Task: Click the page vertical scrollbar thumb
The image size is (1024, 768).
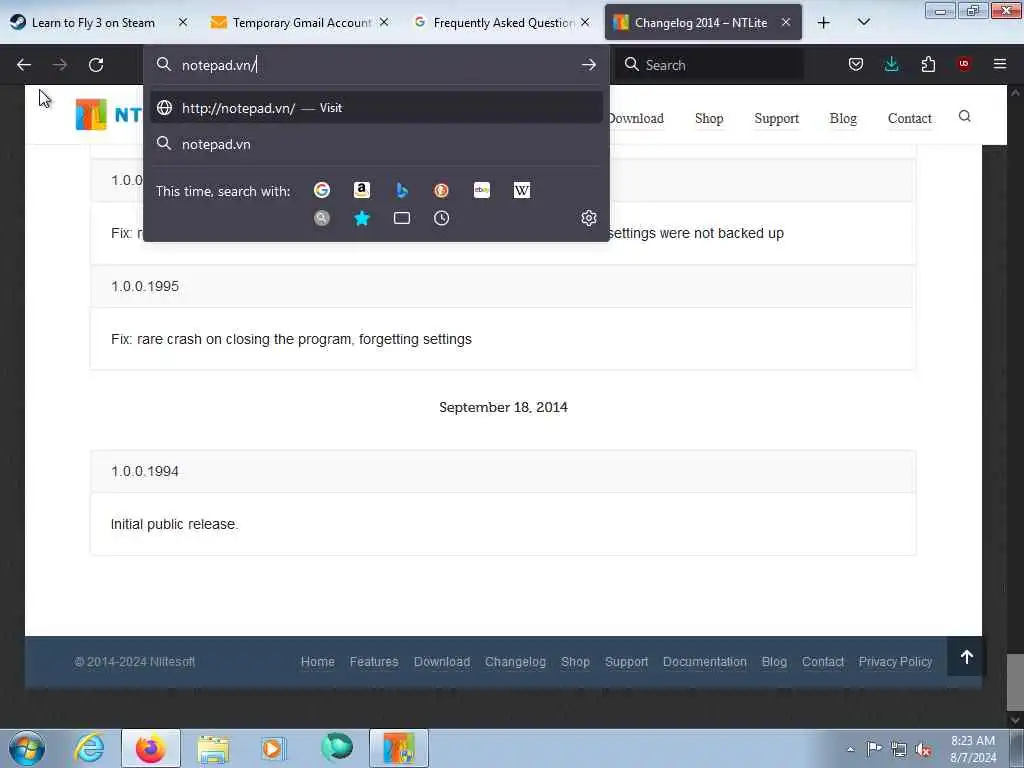Action: pos(1015,683)
